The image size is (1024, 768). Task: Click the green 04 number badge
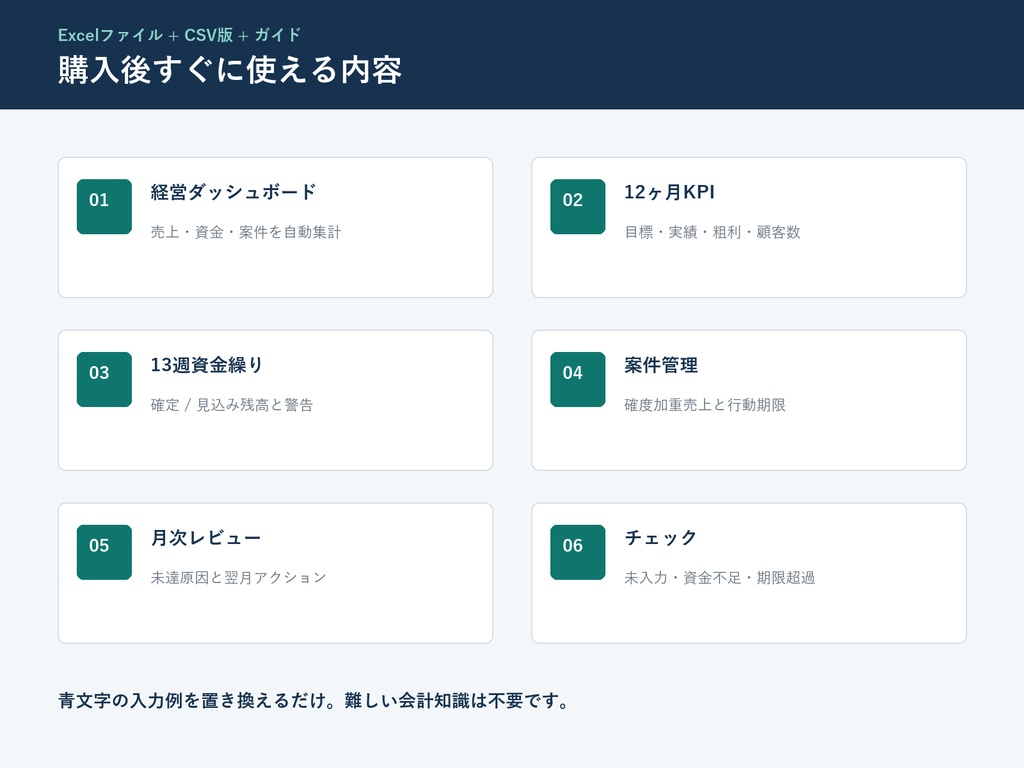tap(578, 379)
